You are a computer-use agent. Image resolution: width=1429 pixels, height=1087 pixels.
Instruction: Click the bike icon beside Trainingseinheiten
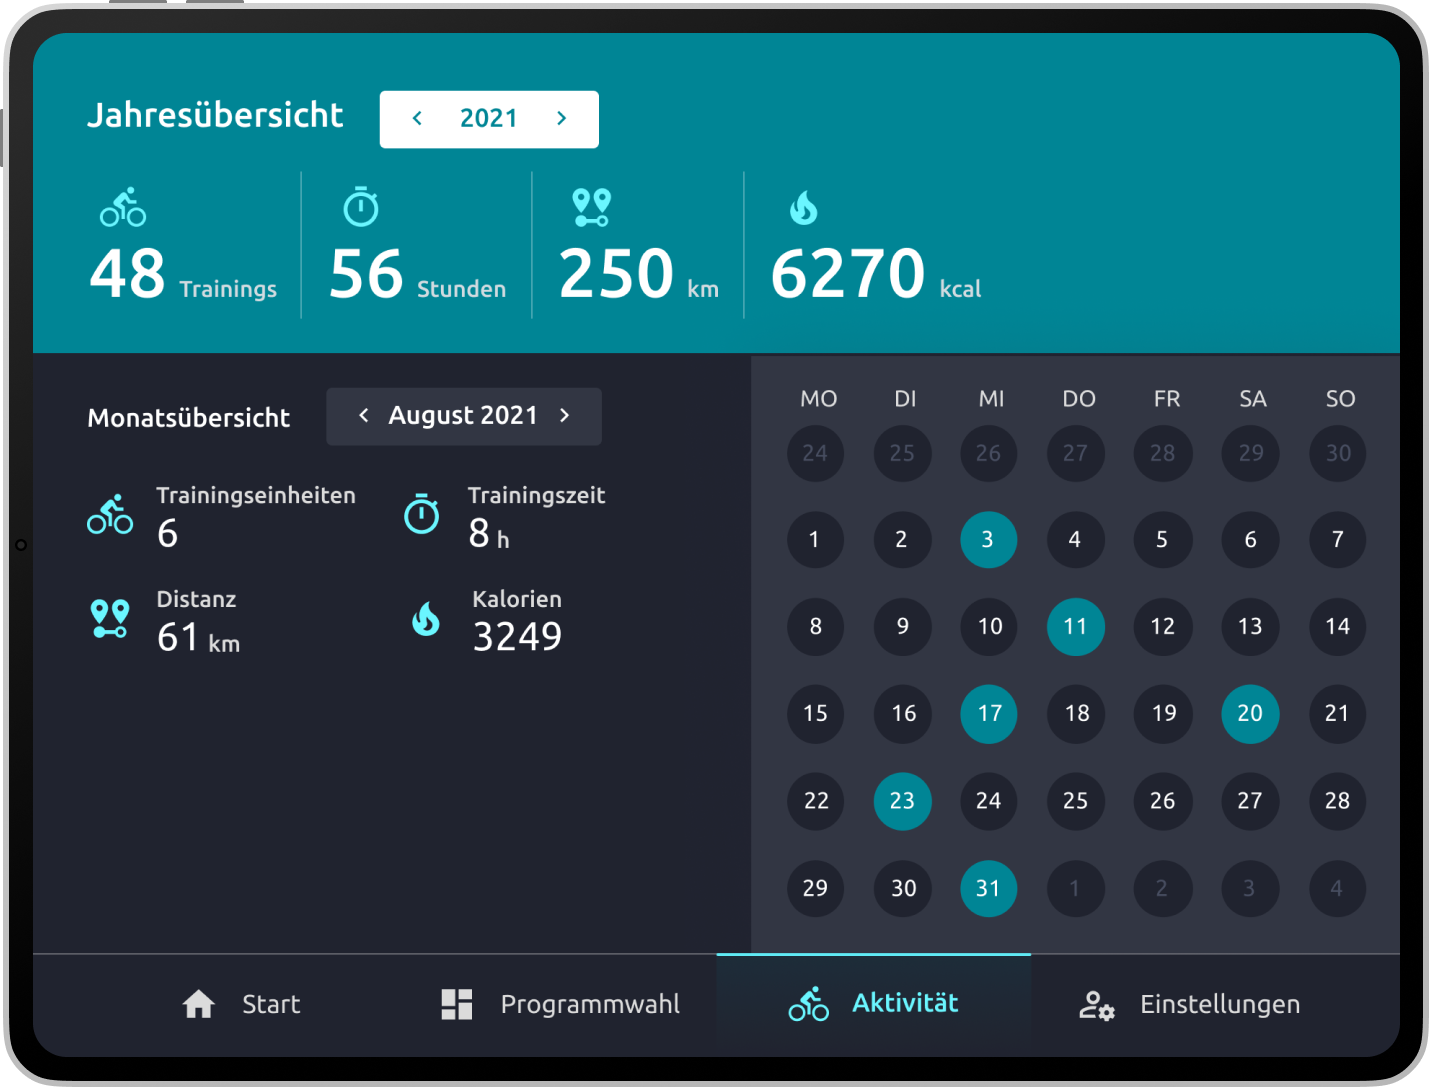tap(110, 514)
